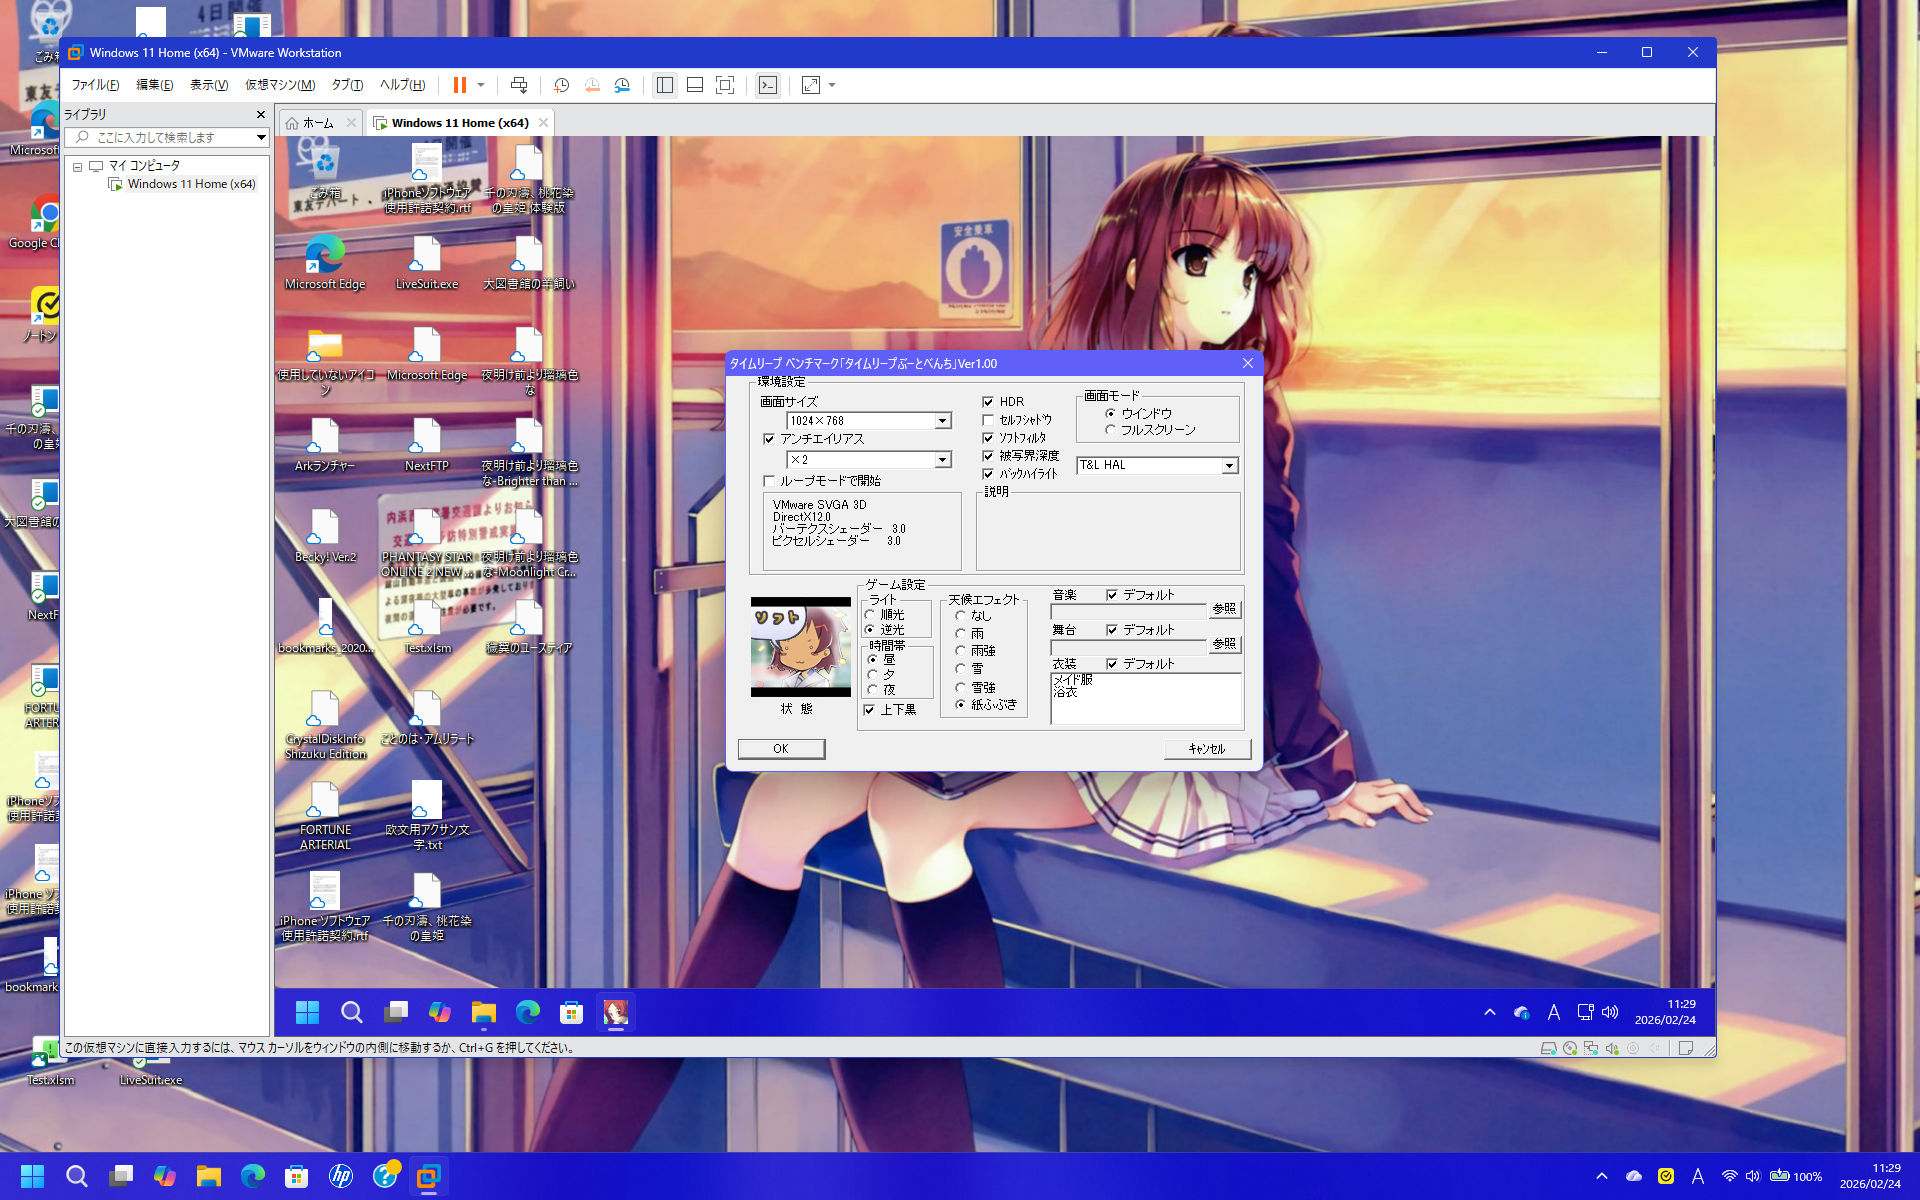This screenshot has height=1200, width=1920.
Task: Select the 夜 time period option
Action: pos(872,690)
